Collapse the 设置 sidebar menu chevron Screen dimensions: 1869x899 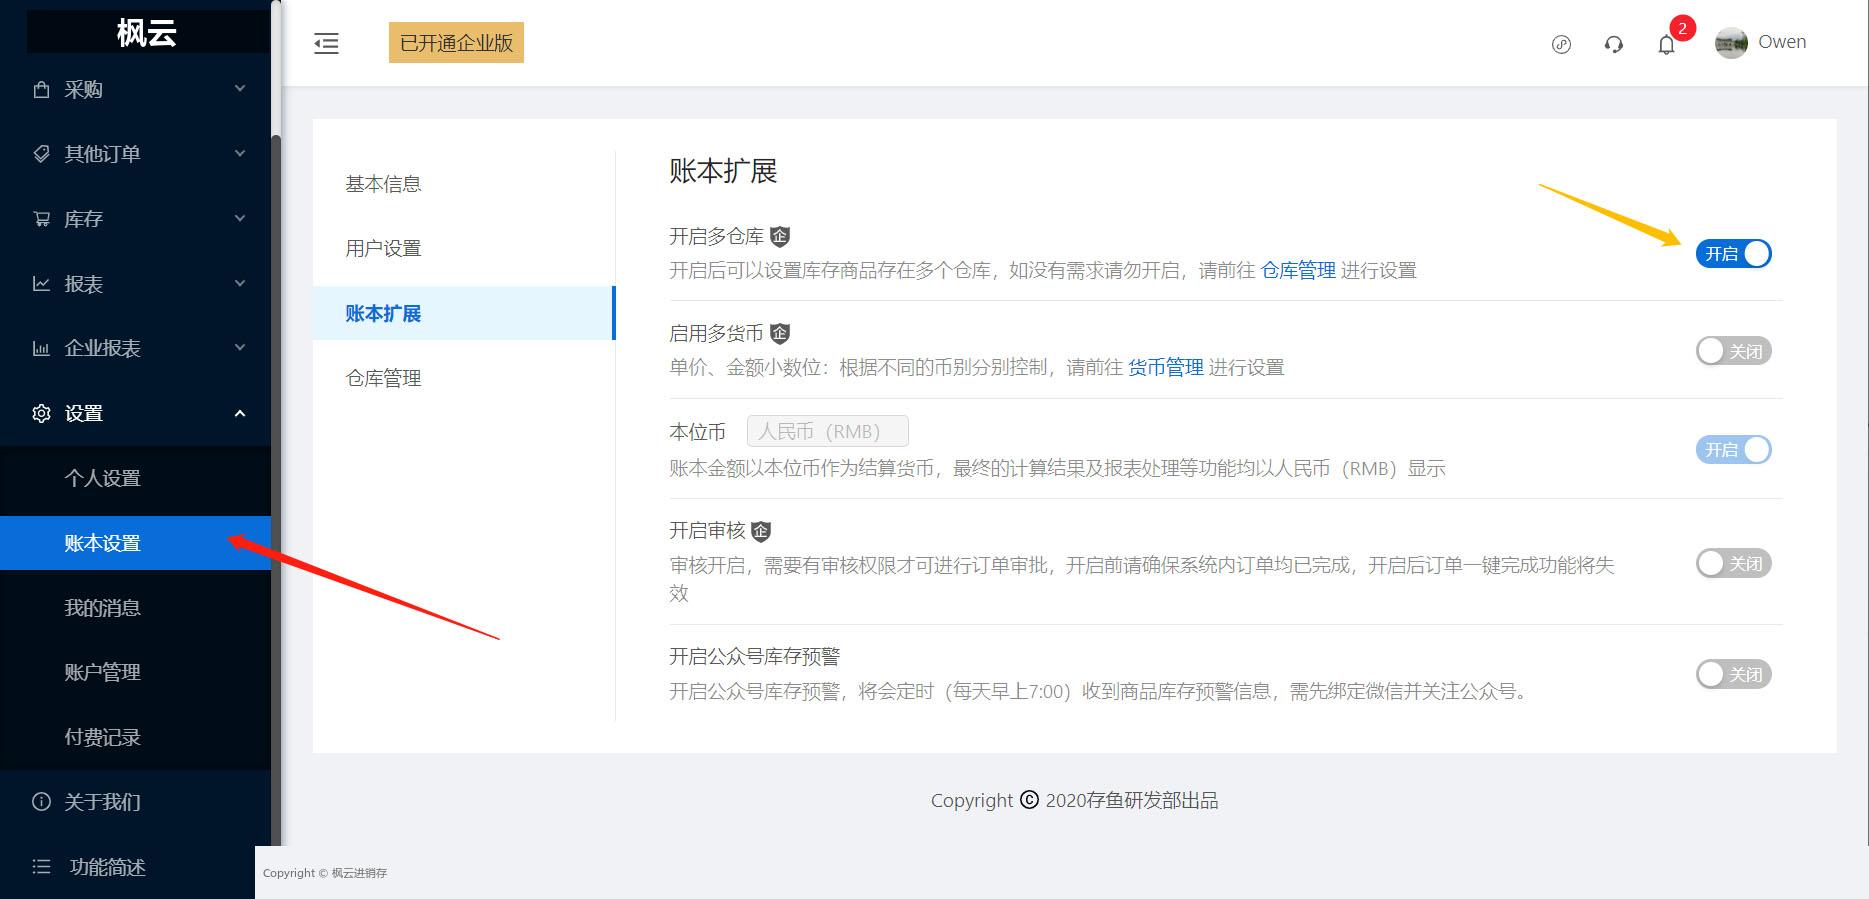coord(240,413)
